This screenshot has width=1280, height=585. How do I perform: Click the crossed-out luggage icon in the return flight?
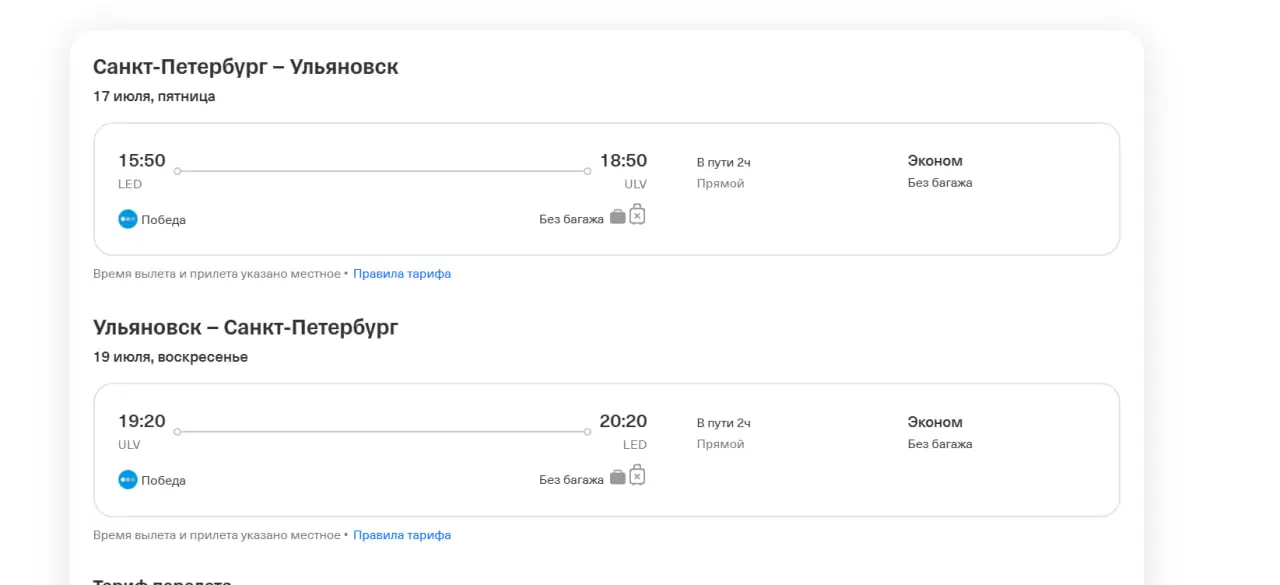[637, 475]
